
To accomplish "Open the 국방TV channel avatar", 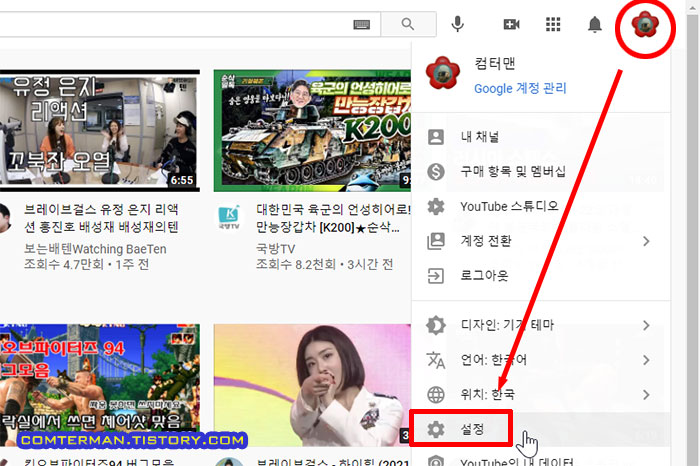I will click(x=229, y=217).
